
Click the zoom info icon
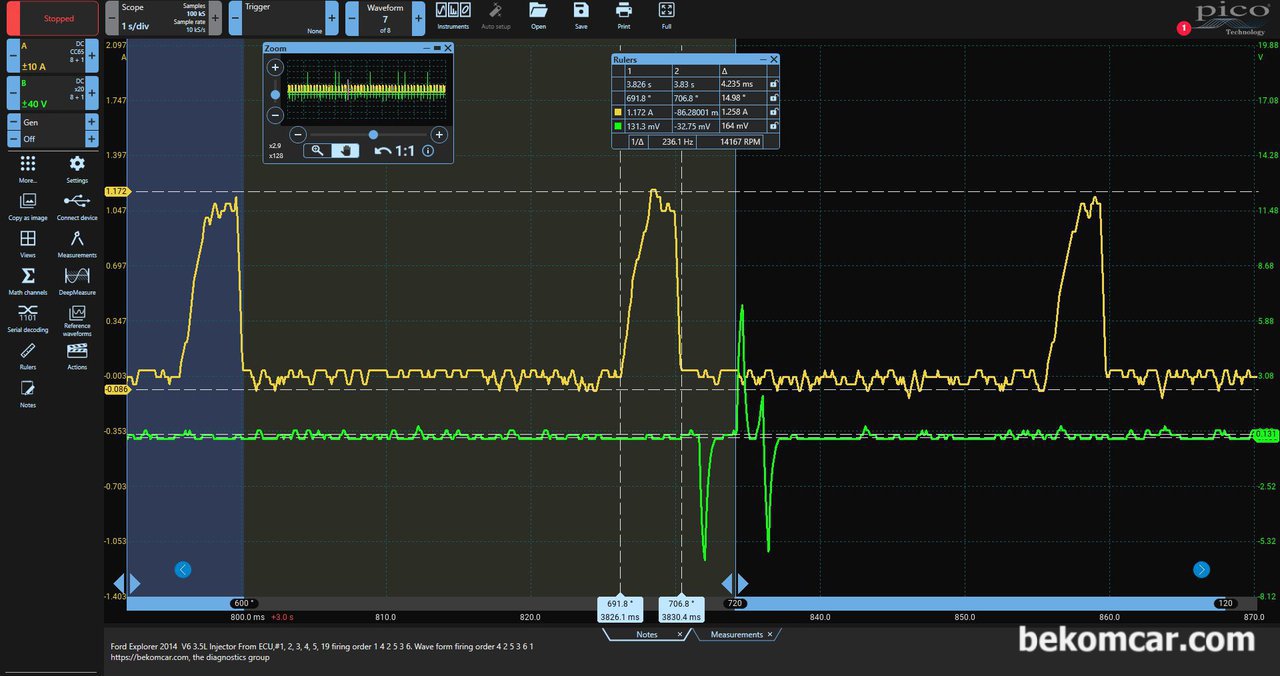tap(428, 151)
